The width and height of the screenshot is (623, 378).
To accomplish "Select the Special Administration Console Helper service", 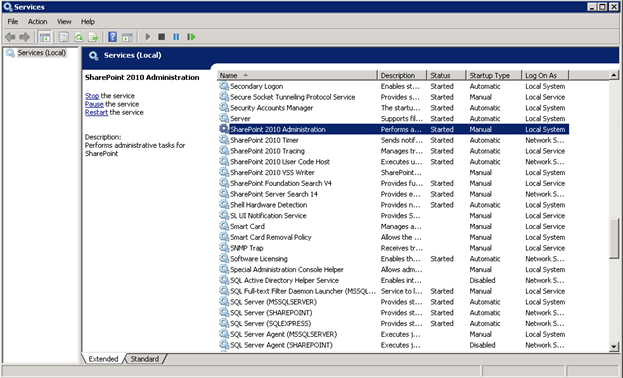I will 394,269.
